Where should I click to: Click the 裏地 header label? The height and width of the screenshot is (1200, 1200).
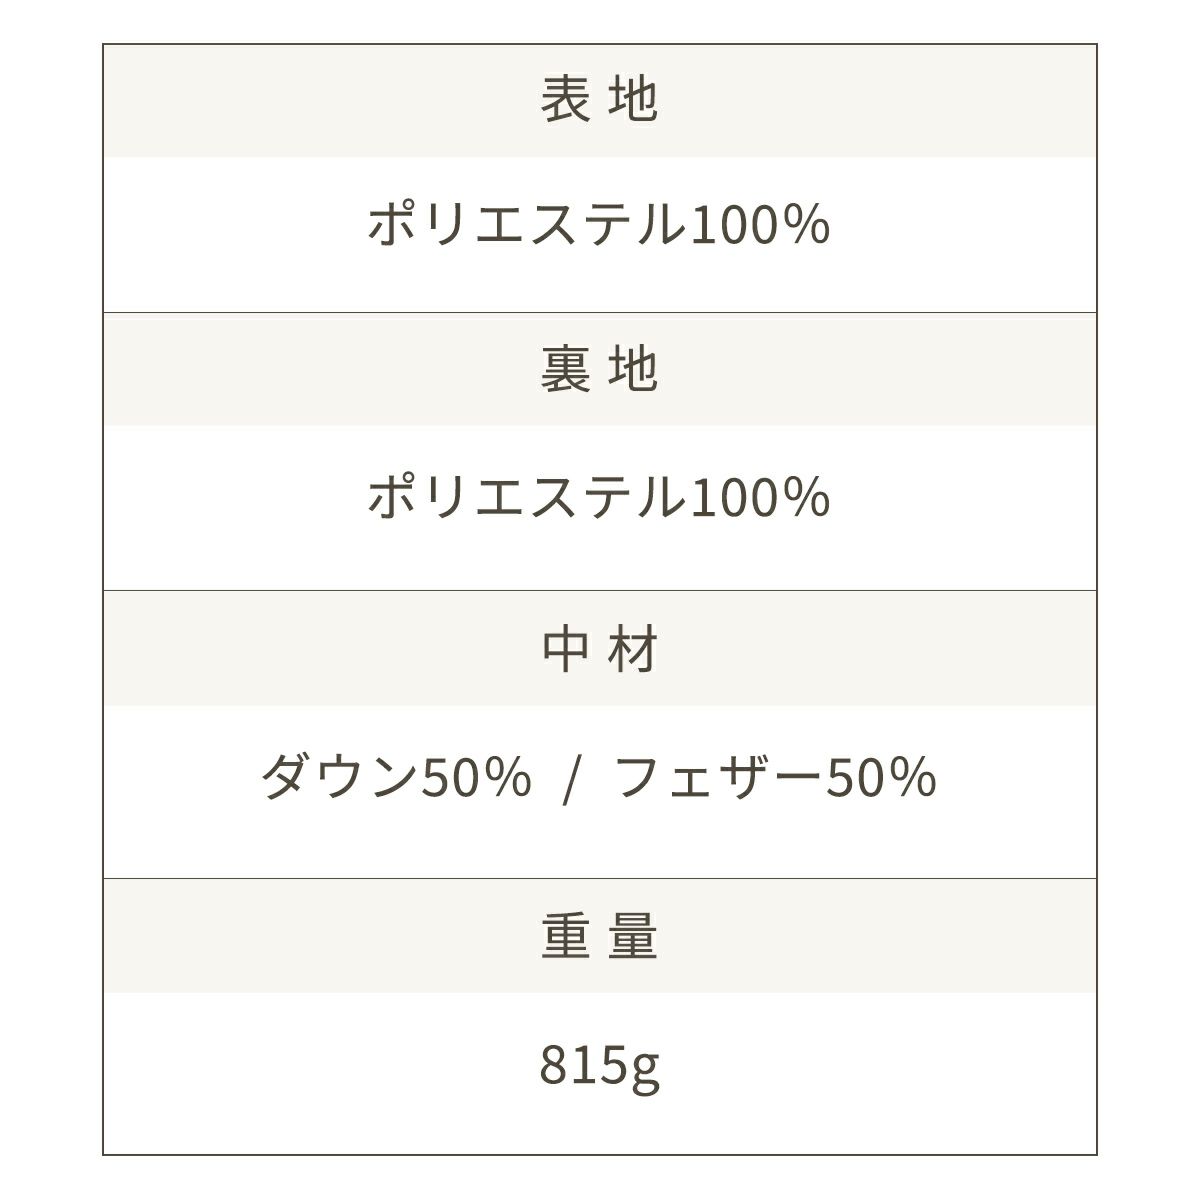tap(599, 370)
